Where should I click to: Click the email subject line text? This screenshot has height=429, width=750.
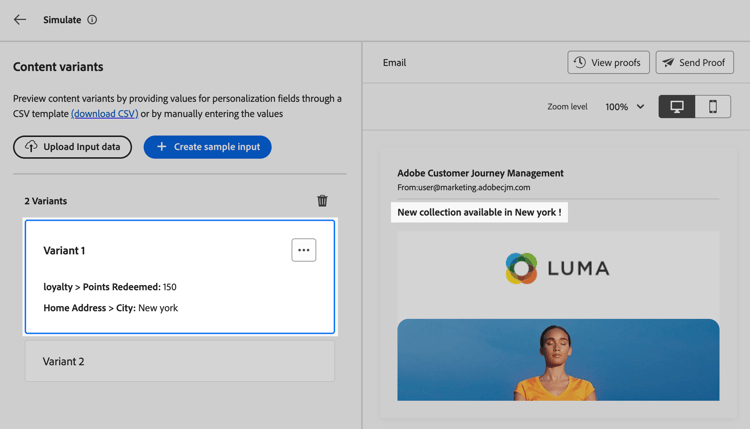pyautogui.click(x=479, y=212)
